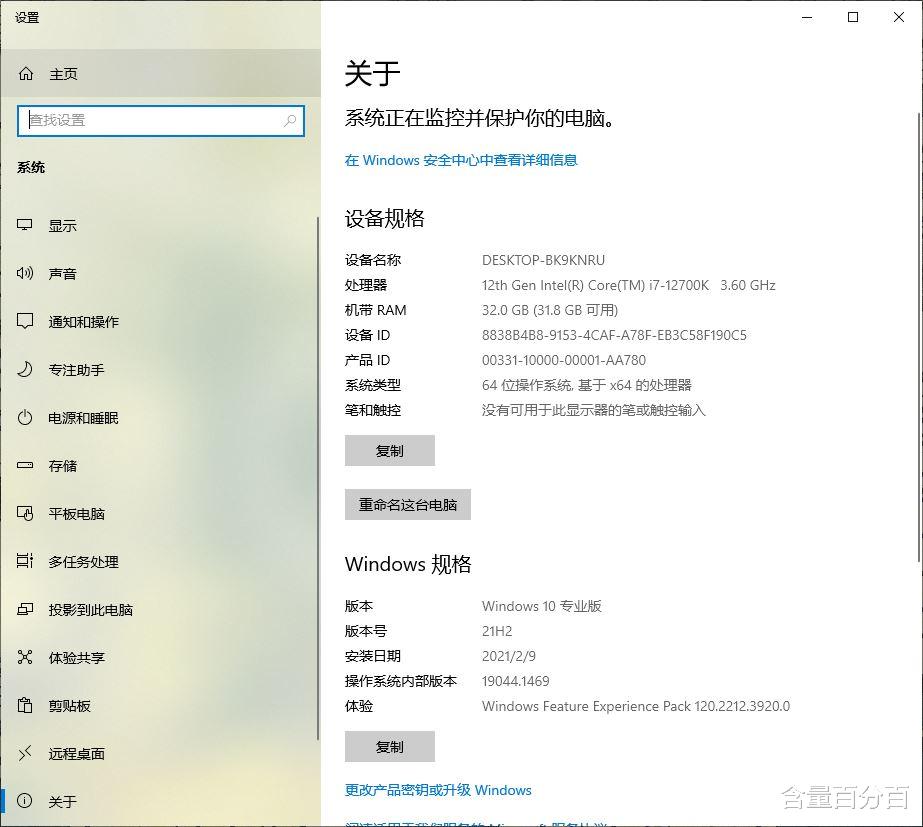Select the 远程桌面 remote desktop icon
This screenshot has height=827, width=923.
click(24, 754)
